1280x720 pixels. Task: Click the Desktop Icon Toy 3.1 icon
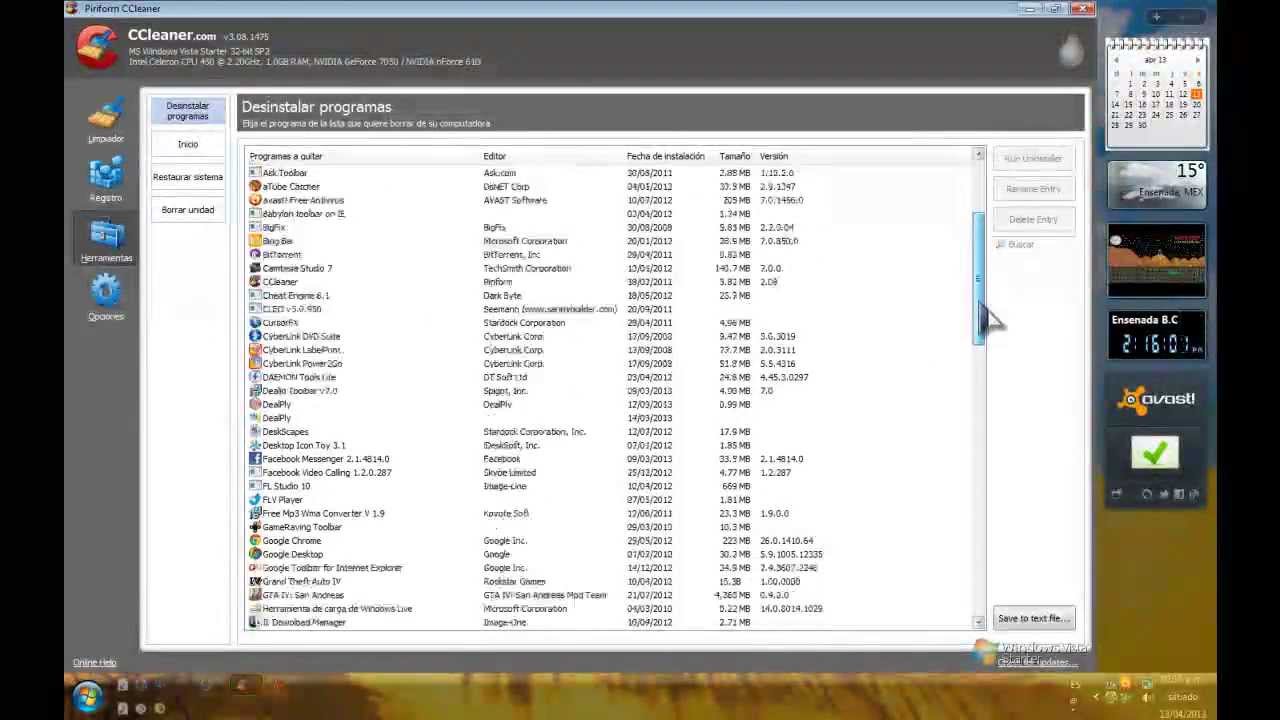point(255,445)
